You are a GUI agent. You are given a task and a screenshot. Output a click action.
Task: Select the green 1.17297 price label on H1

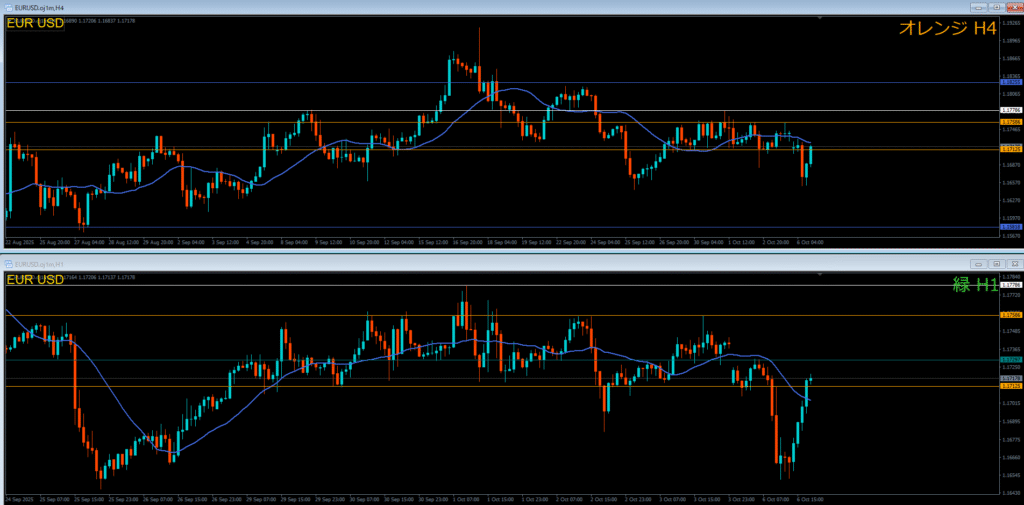[x=1010, y=358]
